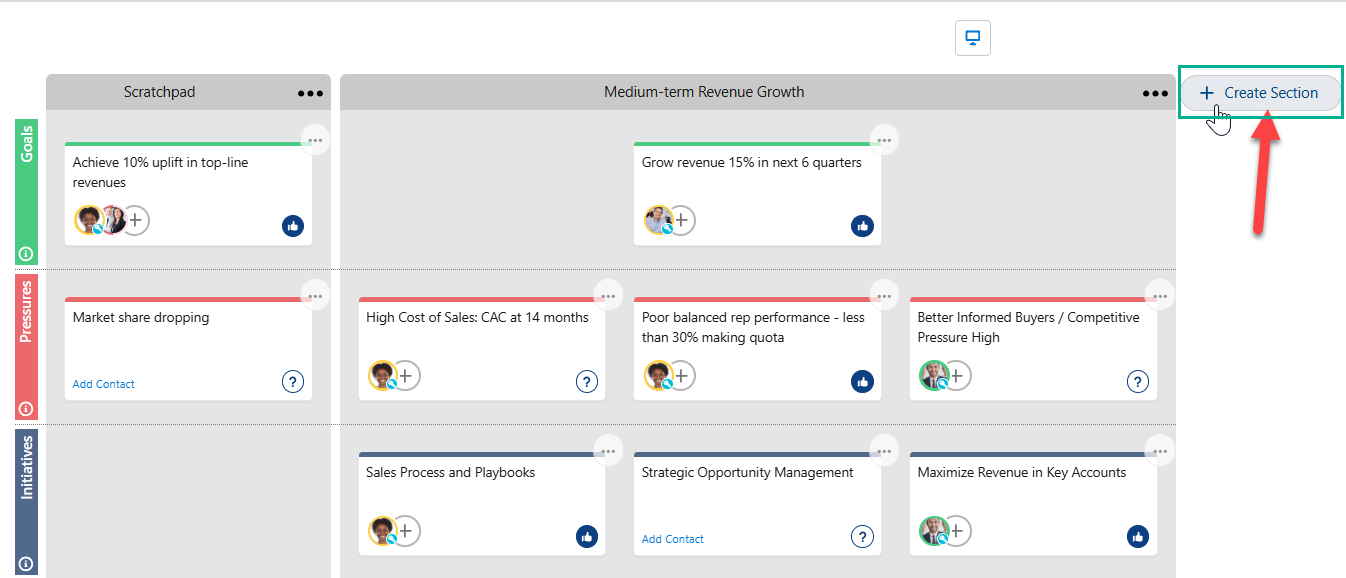Toggle thumbs-up on 'Maximize Revenue in Key Accounts' card

pyautogui.click(x=1138, y=537)
